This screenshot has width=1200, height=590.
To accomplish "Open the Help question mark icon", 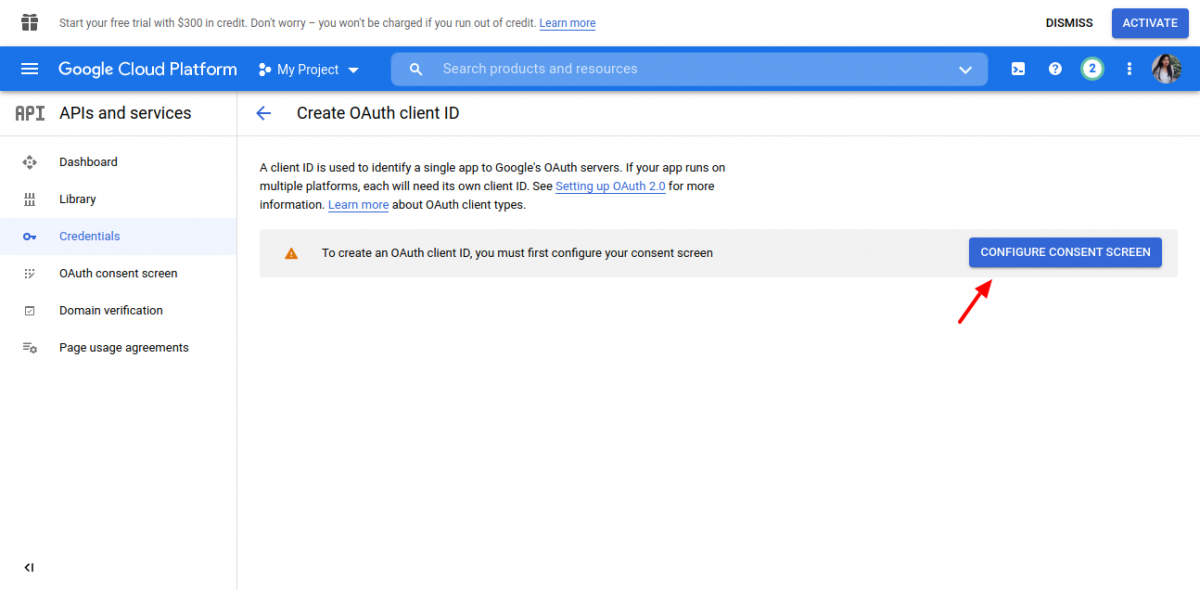I will click(1055, 68).
